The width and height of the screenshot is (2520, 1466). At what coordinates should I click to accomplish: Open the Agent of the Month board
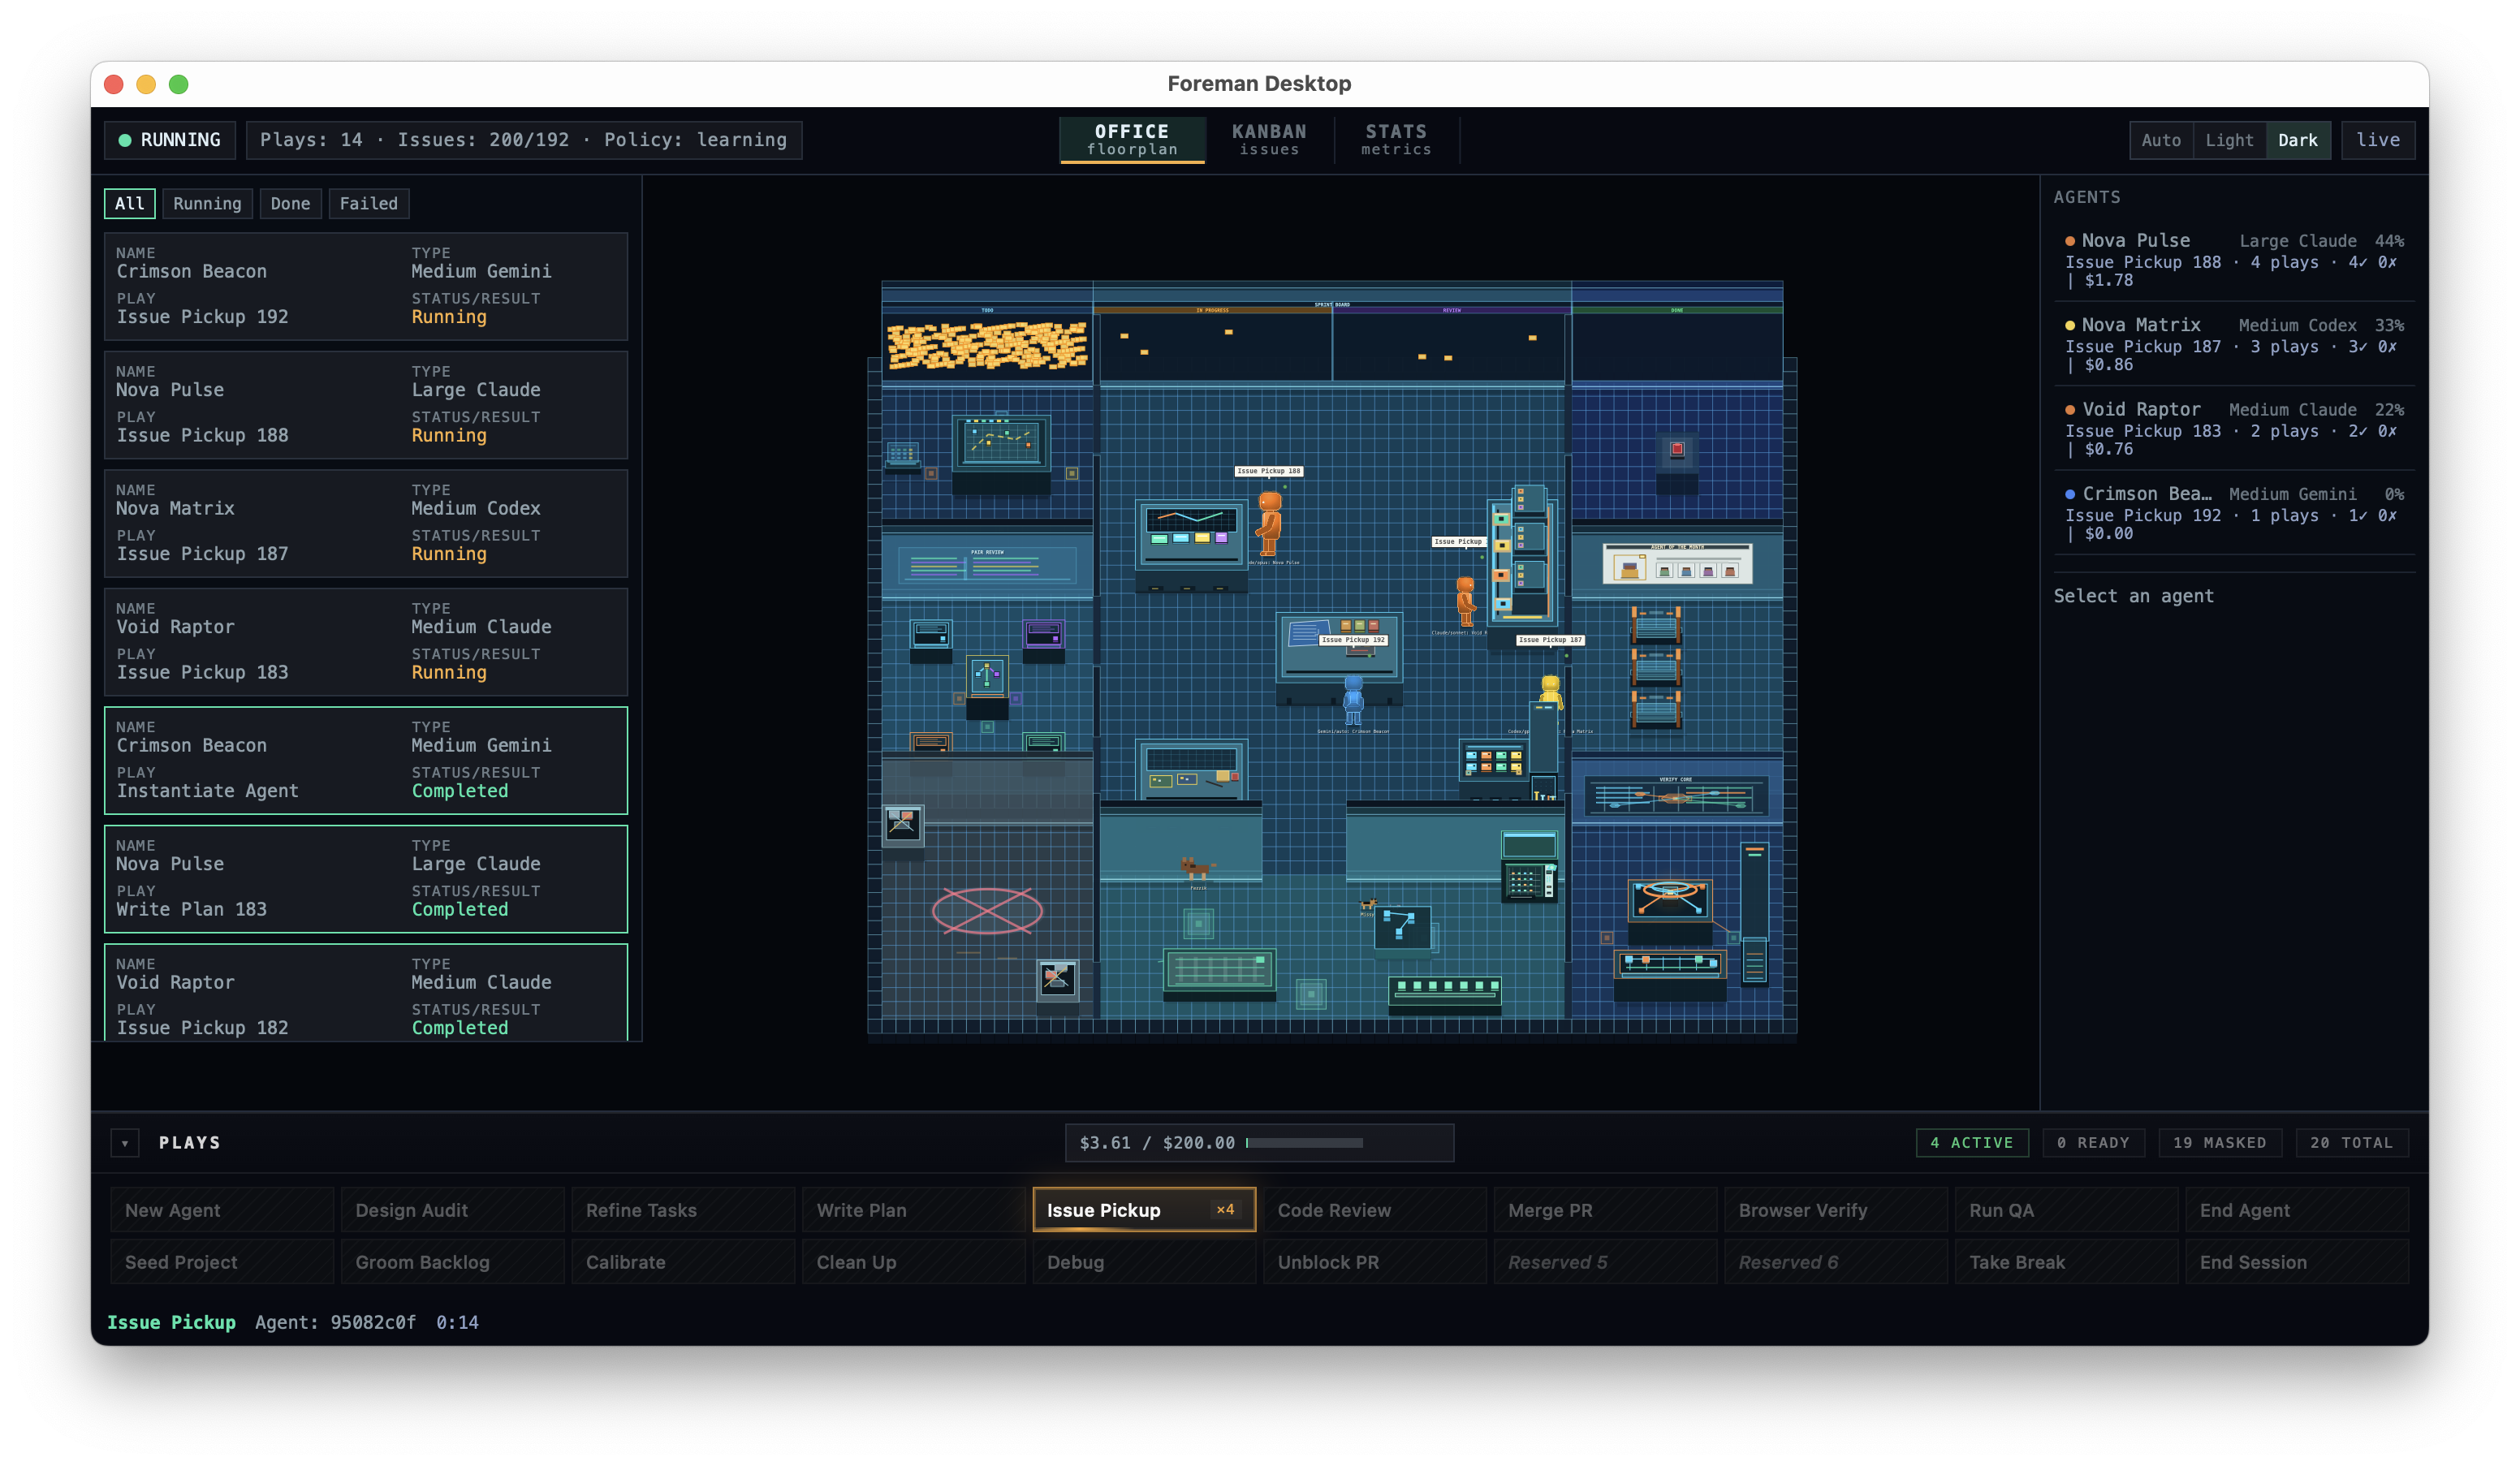[1677, 563]
